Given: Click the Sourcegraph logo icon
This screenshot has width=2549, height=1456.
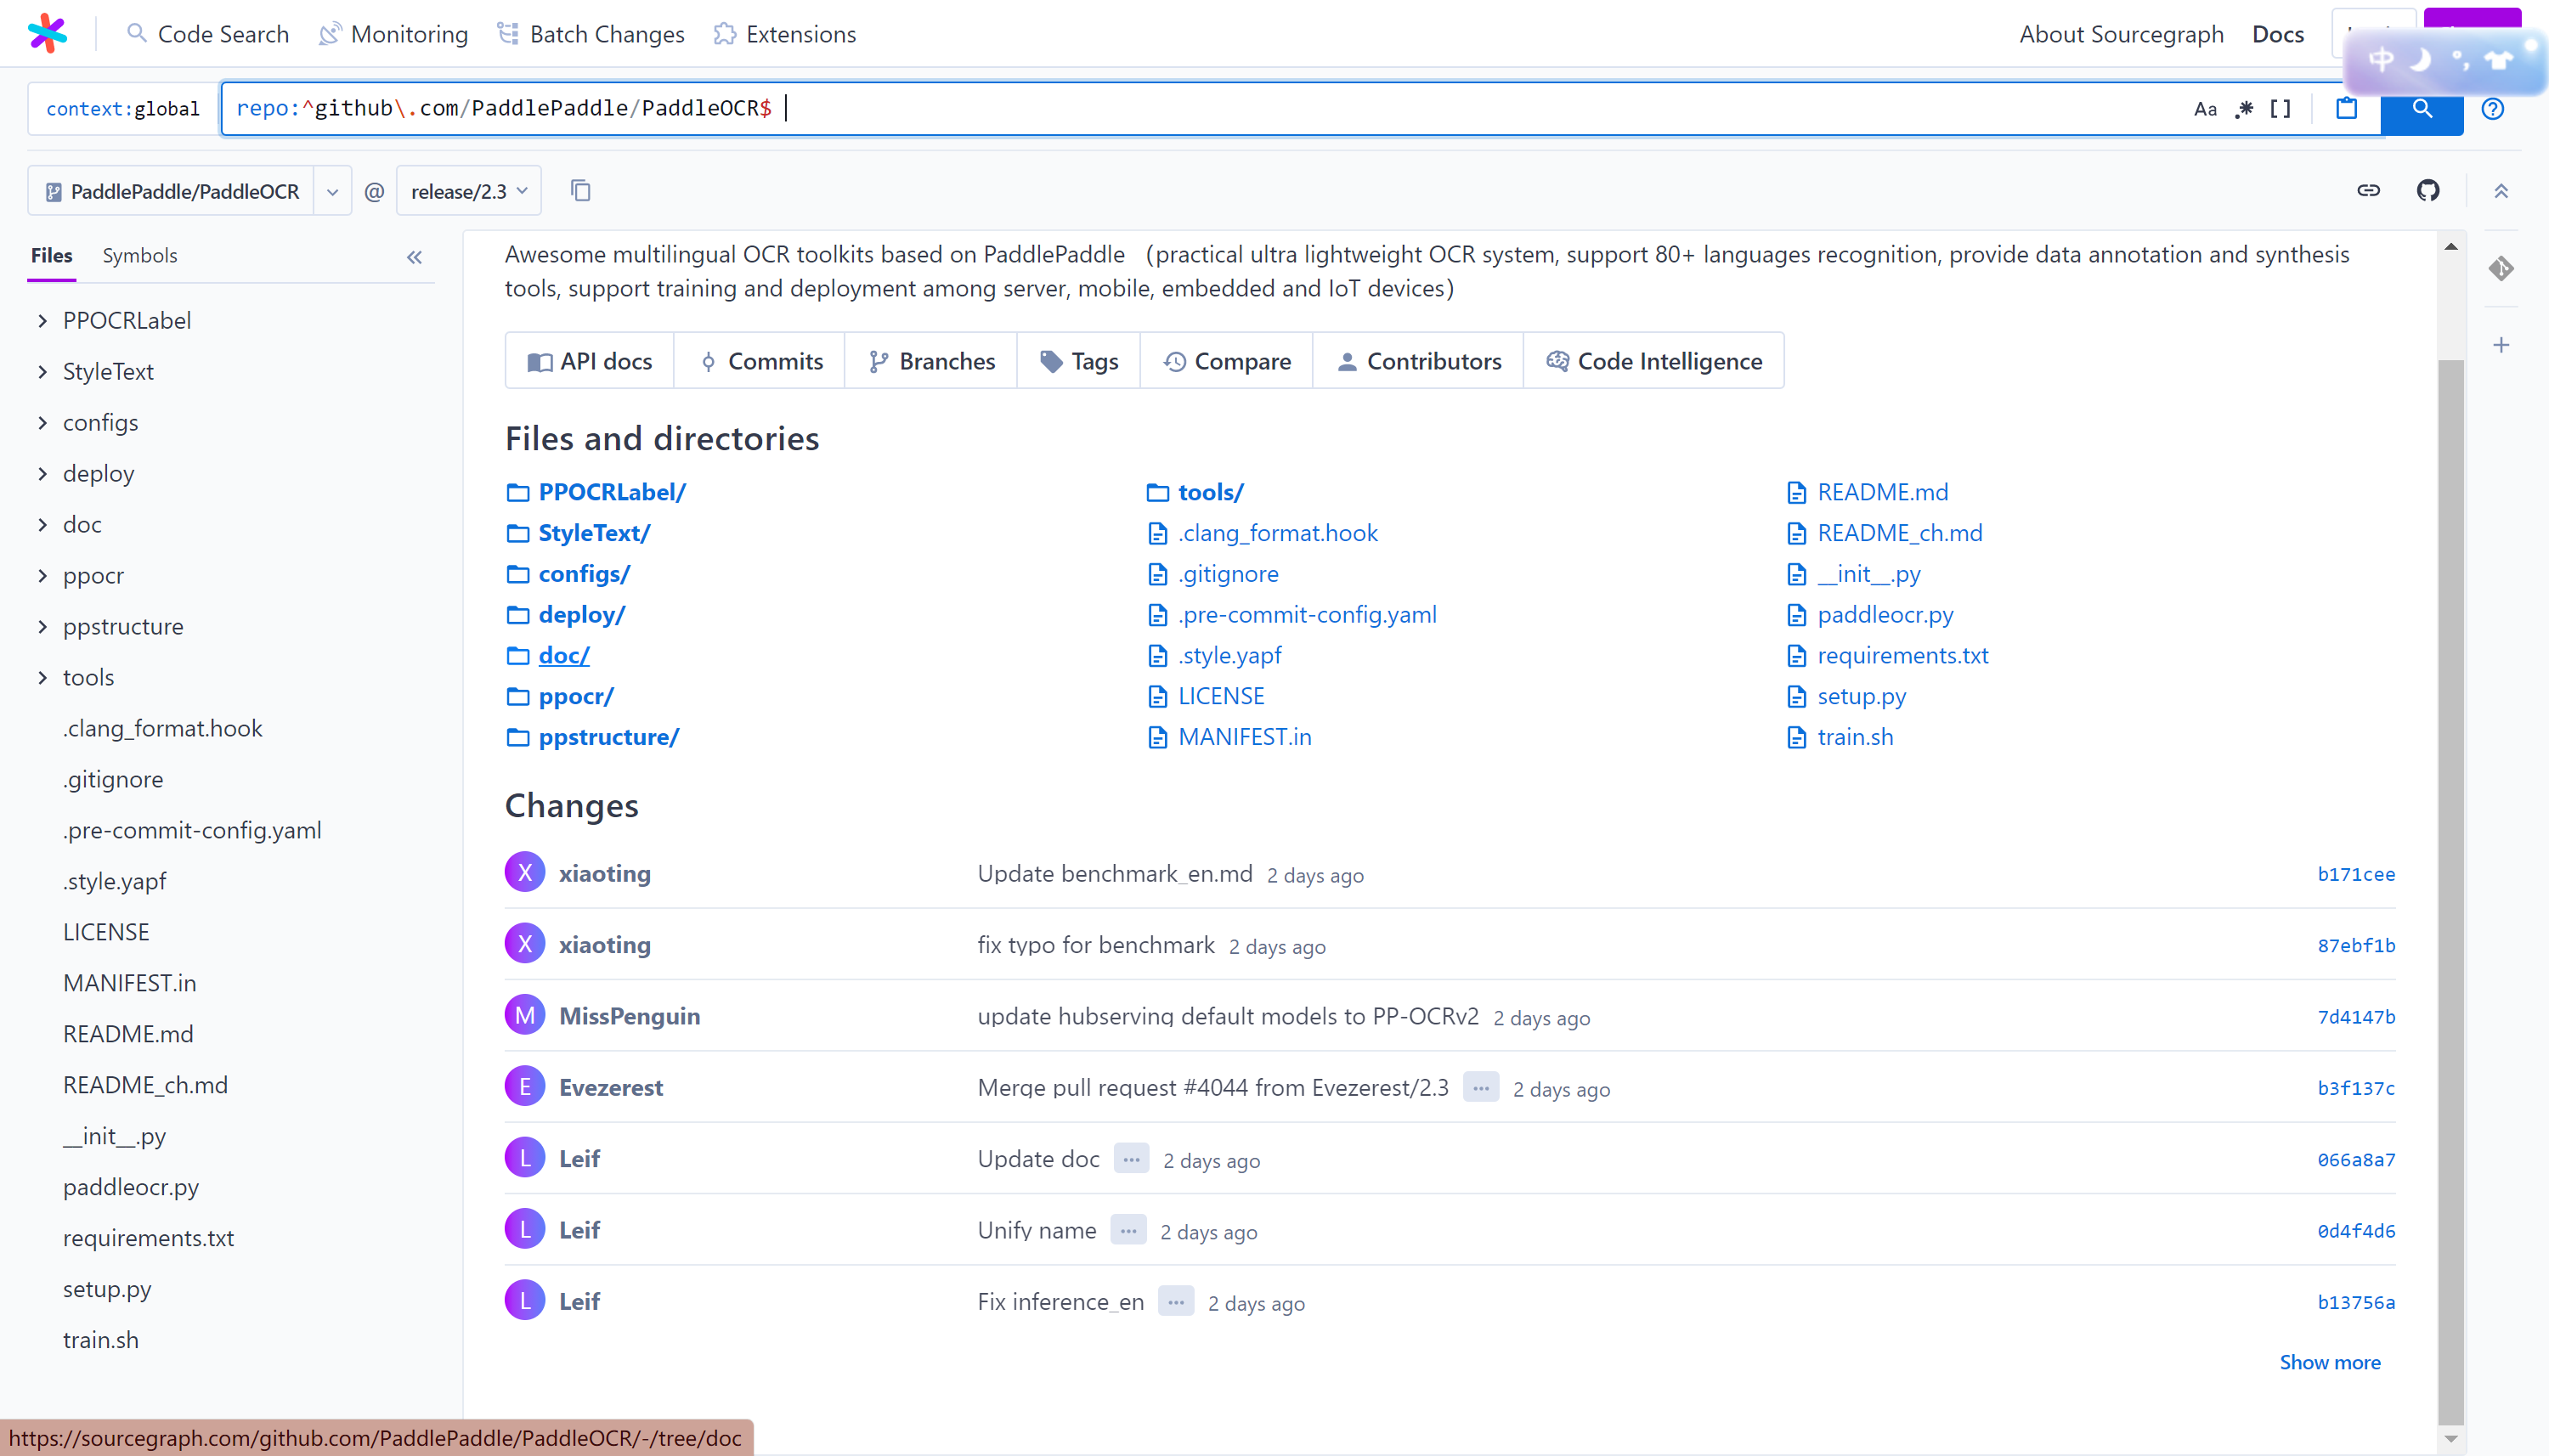Looking at the screenshot, I should pyautogui.click(x=47, y=33).
